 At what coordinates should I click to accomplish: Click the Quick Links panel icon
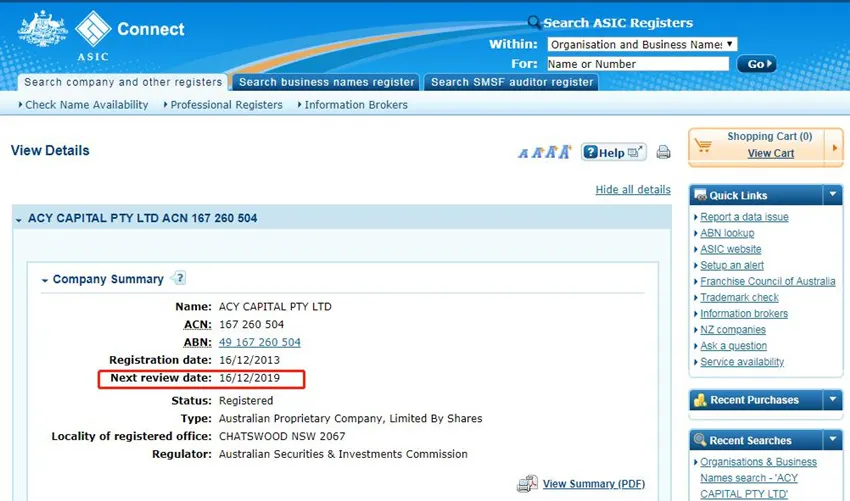(700, 195)
